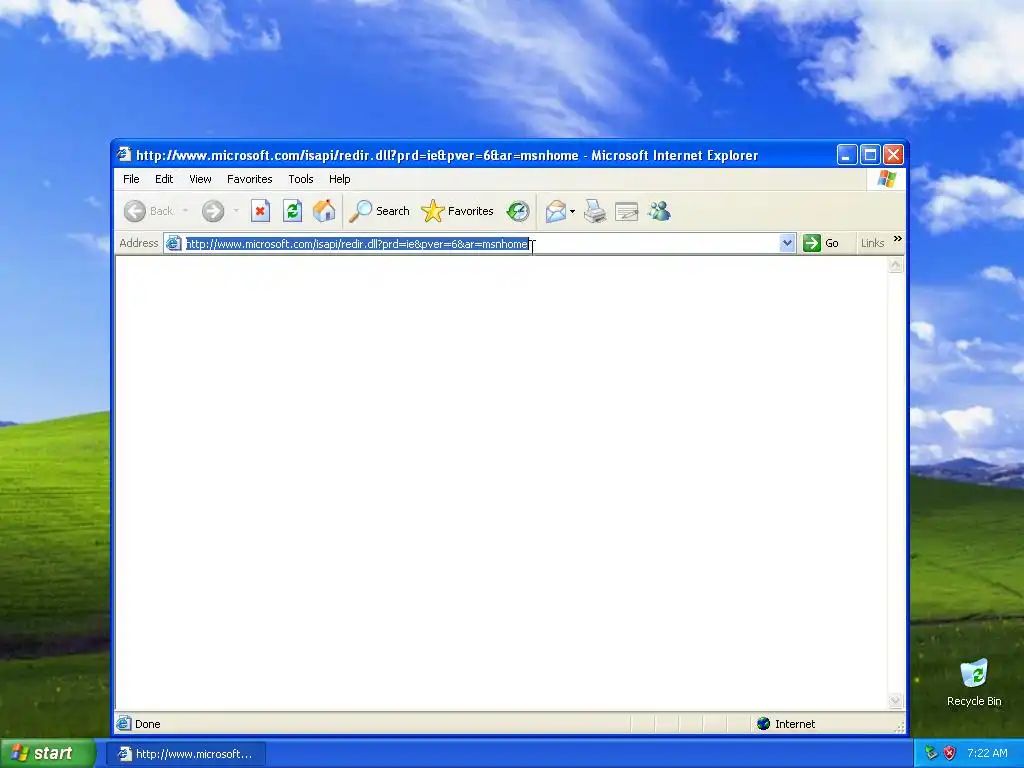Image resolution: width=1024 pixels, height=768 pixels.
Task: Expand the Links toolbar chevron
Action: point(897,239)
